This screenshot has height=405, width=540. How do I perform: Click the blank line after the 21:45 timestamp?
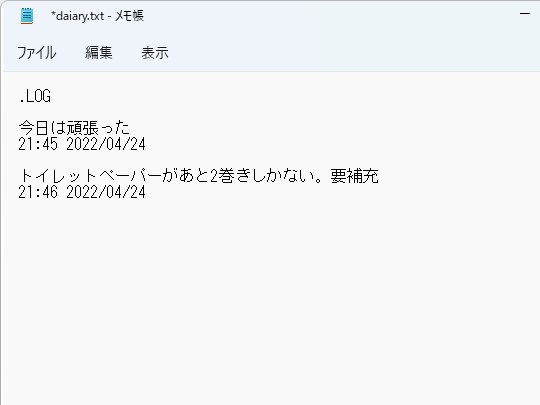pyautogui.click(x=269, y=159)
